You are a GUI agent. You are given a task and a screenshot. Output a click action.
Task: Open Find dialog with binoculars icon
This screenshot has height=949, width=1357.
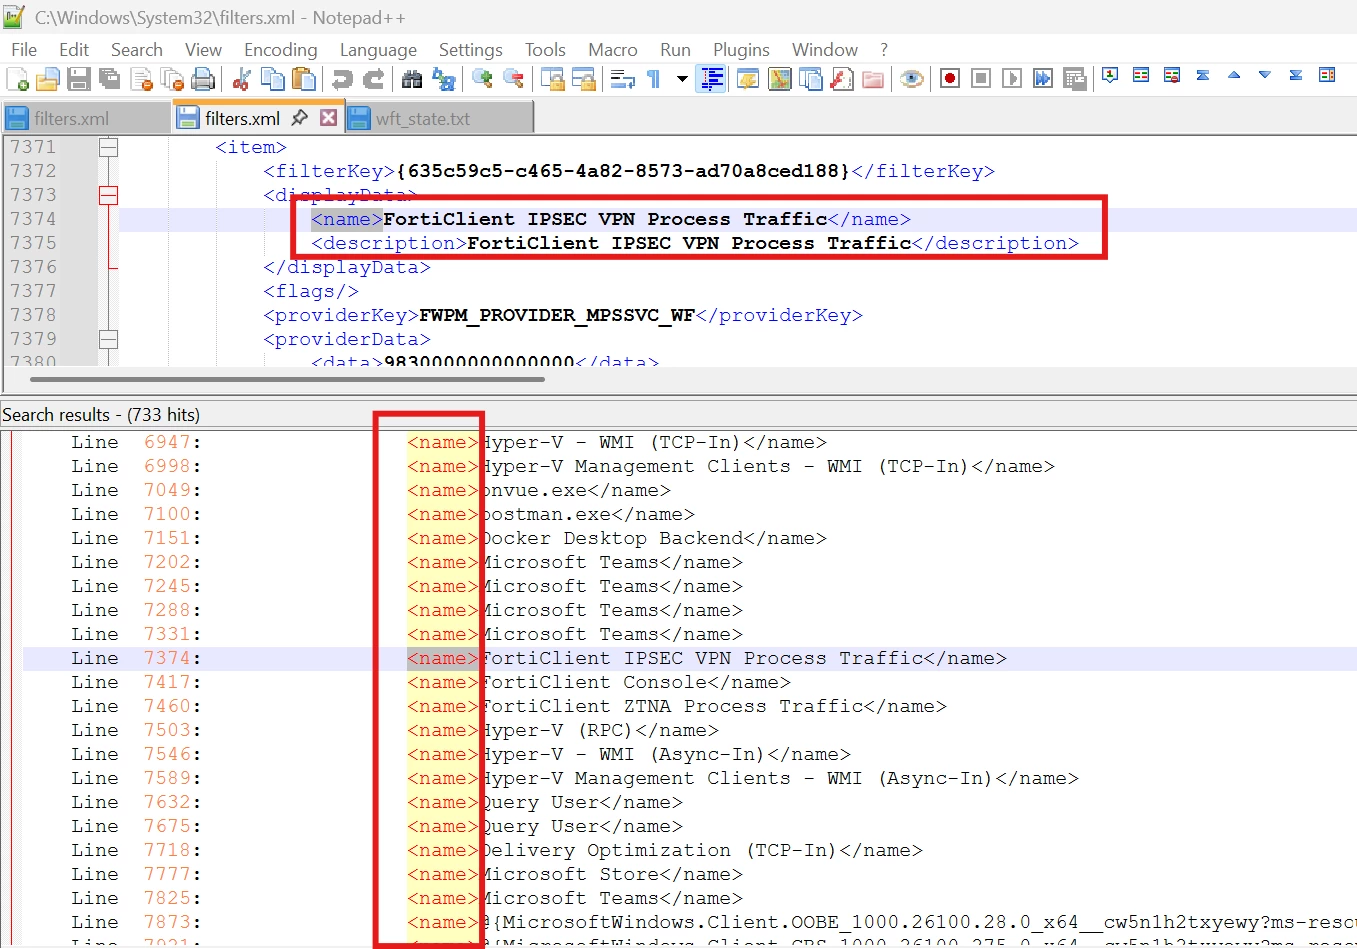411,79
